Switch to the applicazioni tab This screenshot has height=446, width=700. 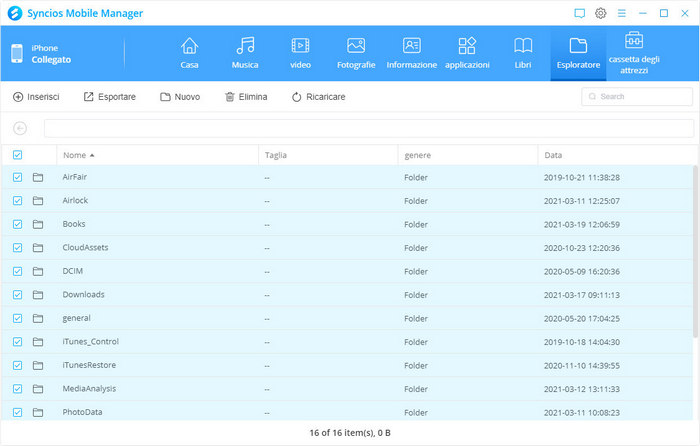[x=467, y=54]
